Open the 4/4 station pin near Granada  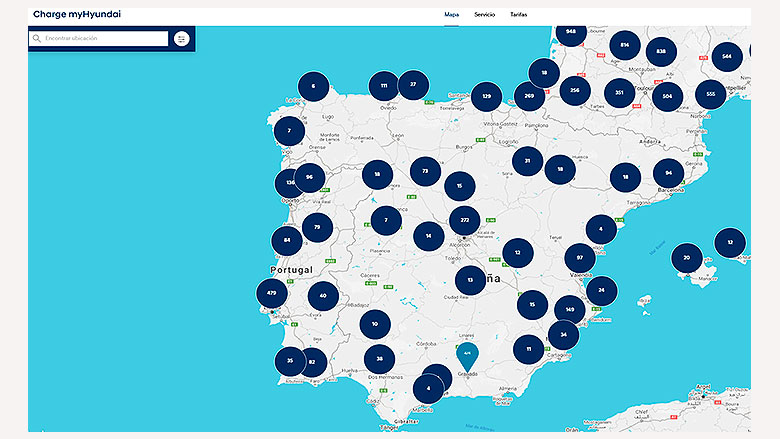point(467,356)
